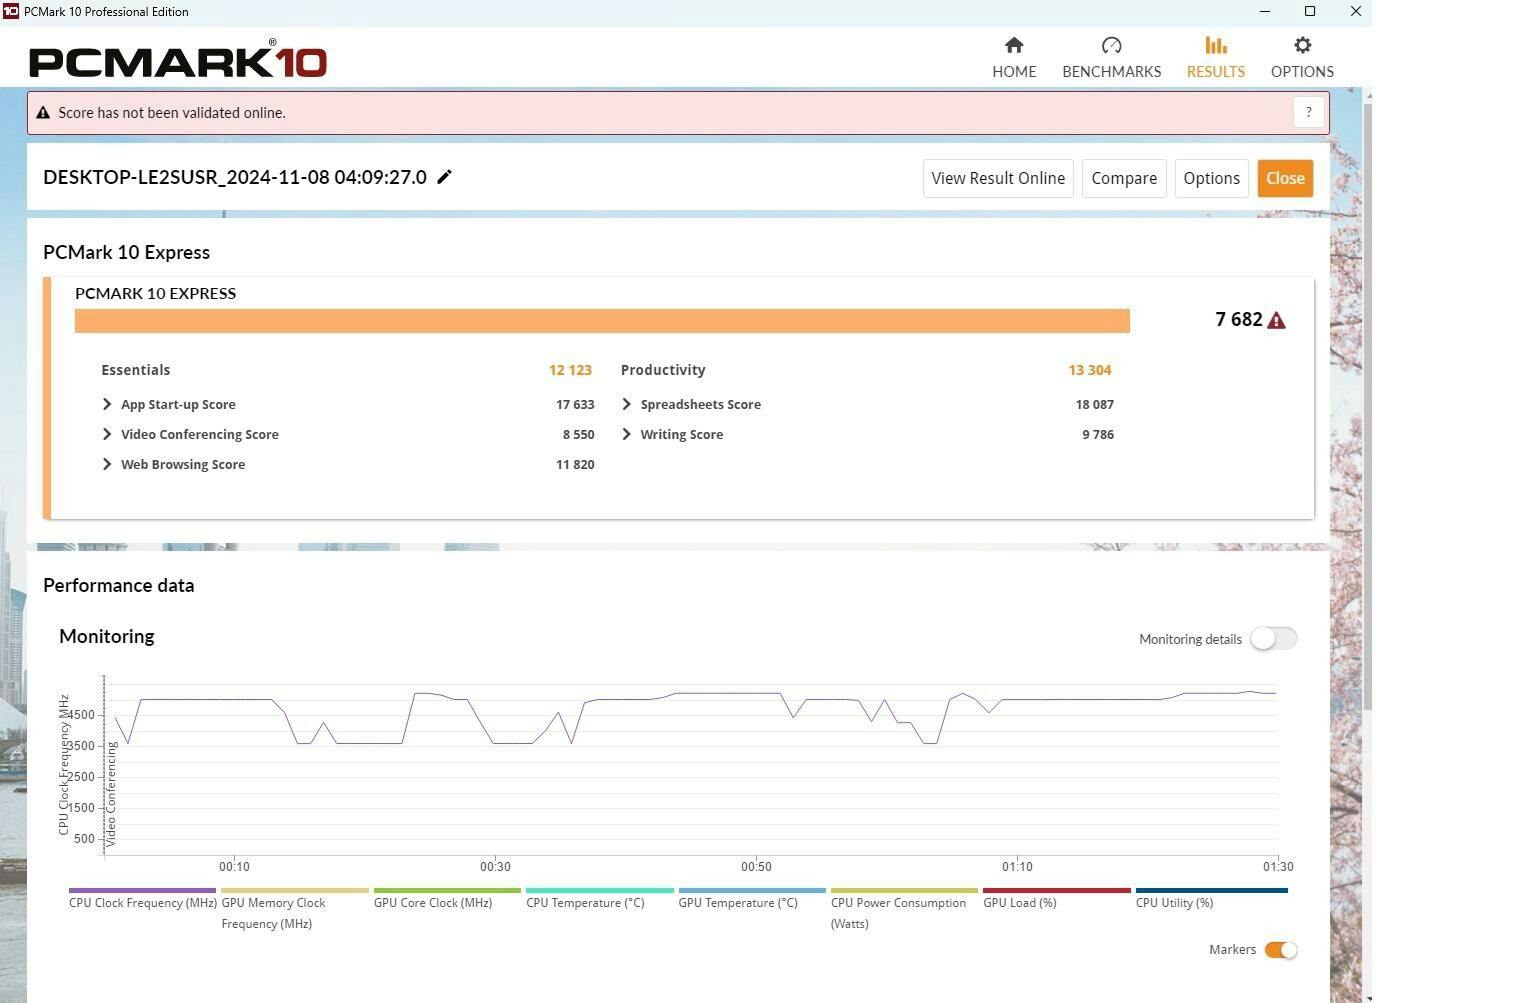The width and height of the screenshot is (1536, 1003).
Task: Click the Performance data heading
Action: coord(118,585)
